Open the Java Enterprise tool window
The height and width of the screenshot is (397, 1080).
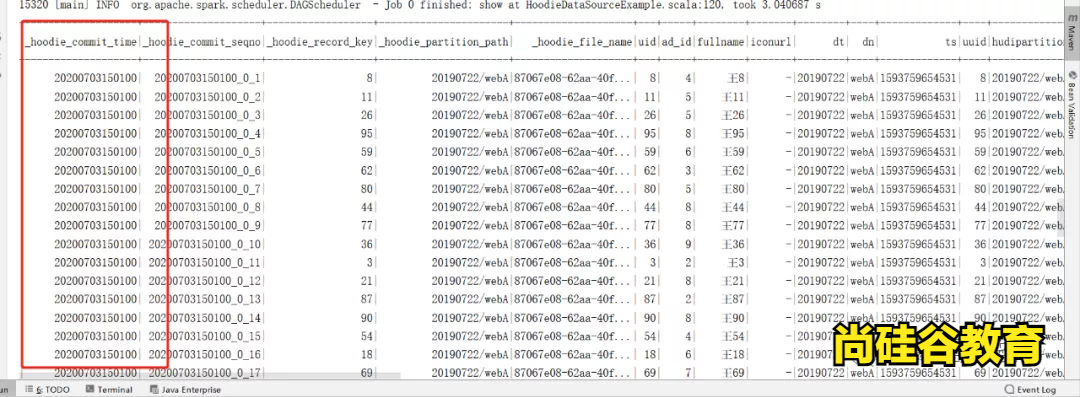tap(186, 389)
